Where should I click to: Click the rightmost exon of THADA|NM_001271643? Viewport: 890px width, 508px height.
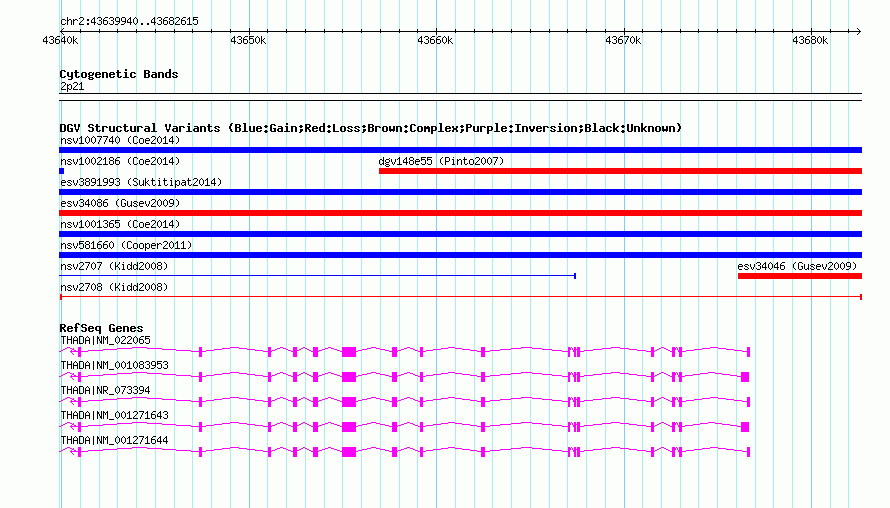click(745, 427)
